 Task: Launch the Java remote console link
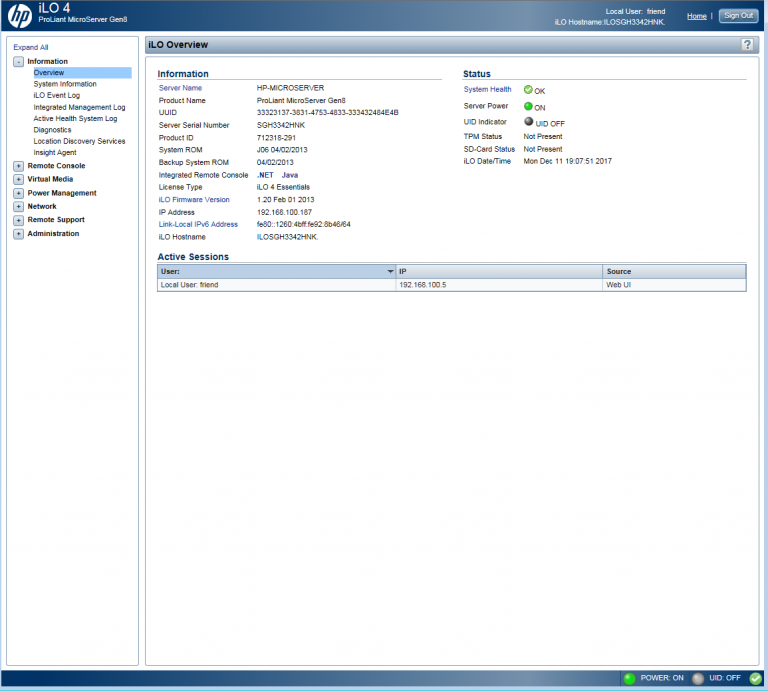click(x=289, y=175)
